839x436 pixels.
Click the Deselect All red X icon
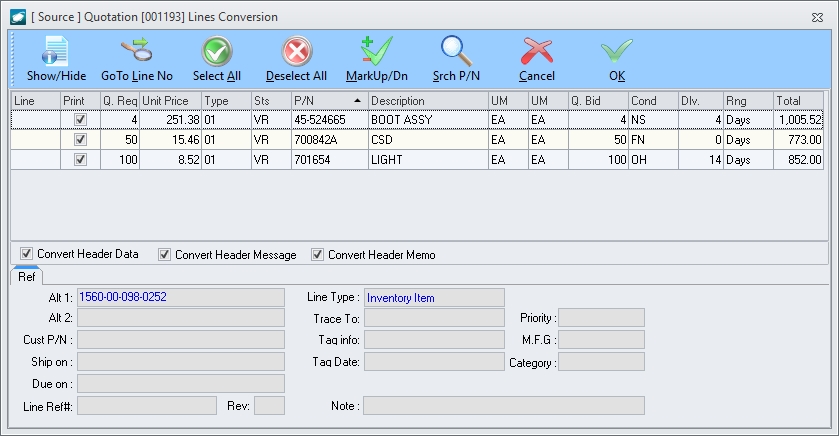pos(296,51)
